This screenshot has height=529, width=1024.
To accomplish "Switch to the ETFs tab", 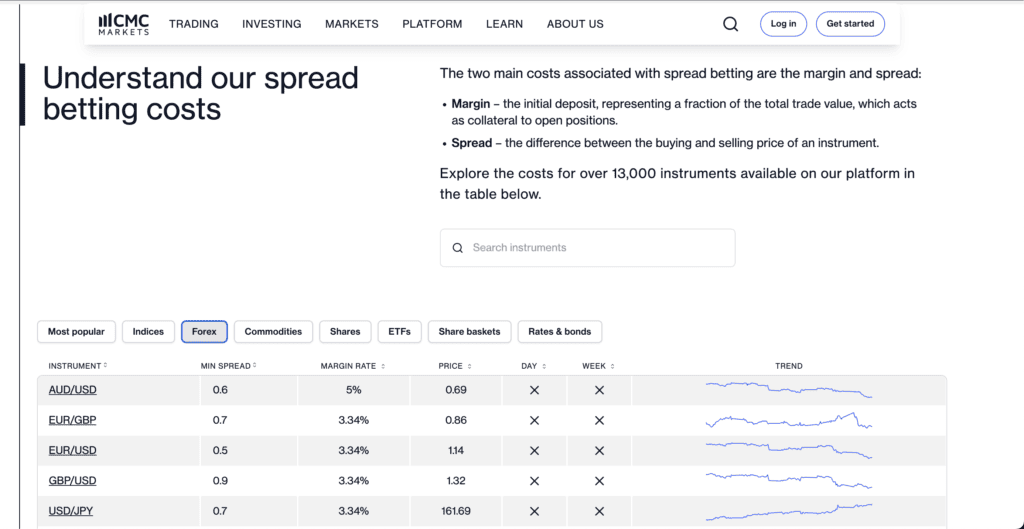I will click(x=400, y=332).
